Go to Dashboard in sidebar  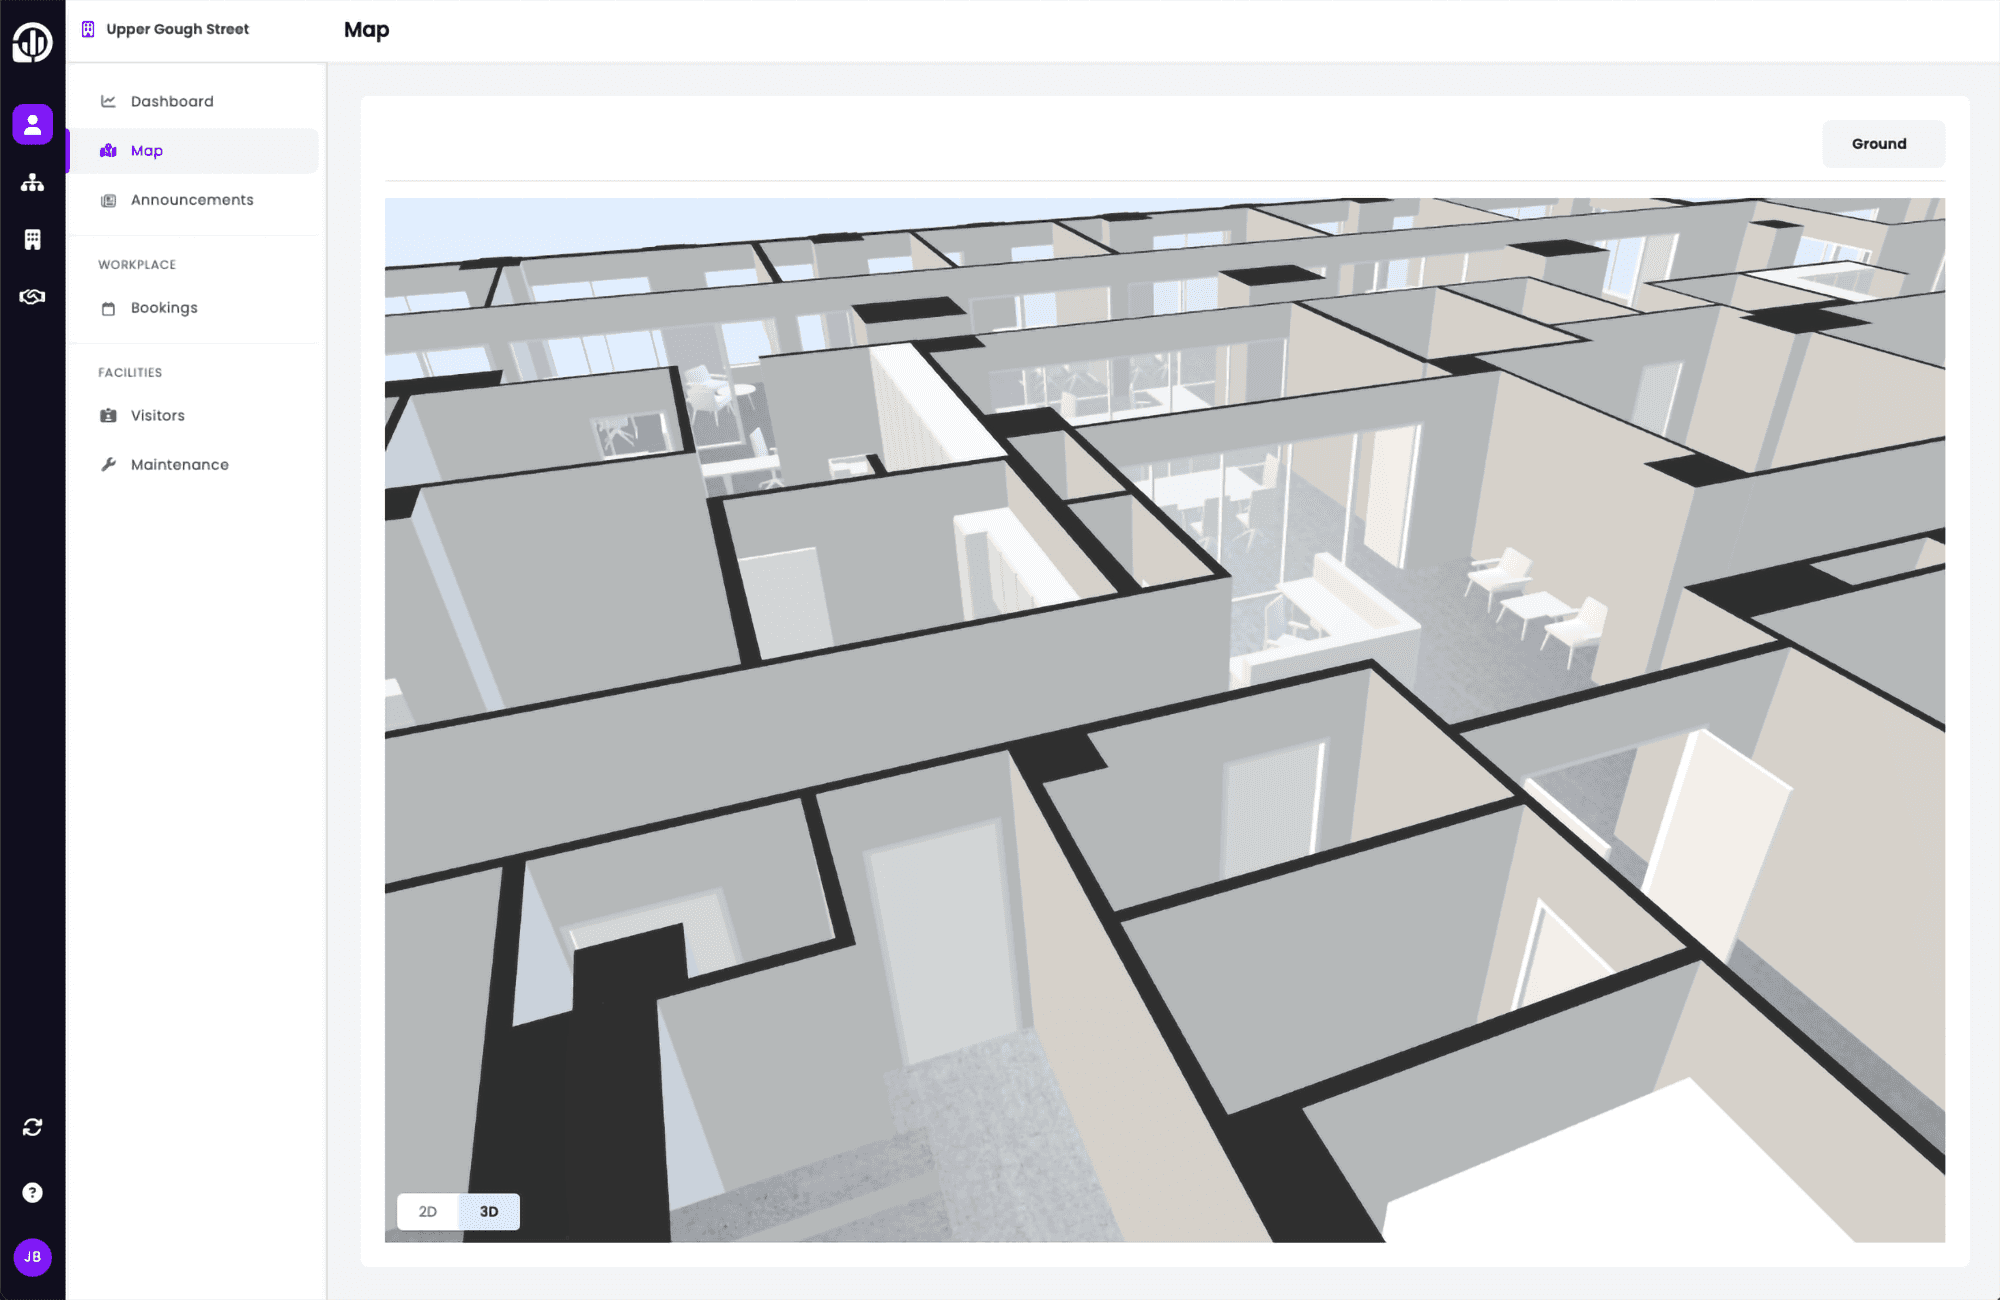pos(172,101)
